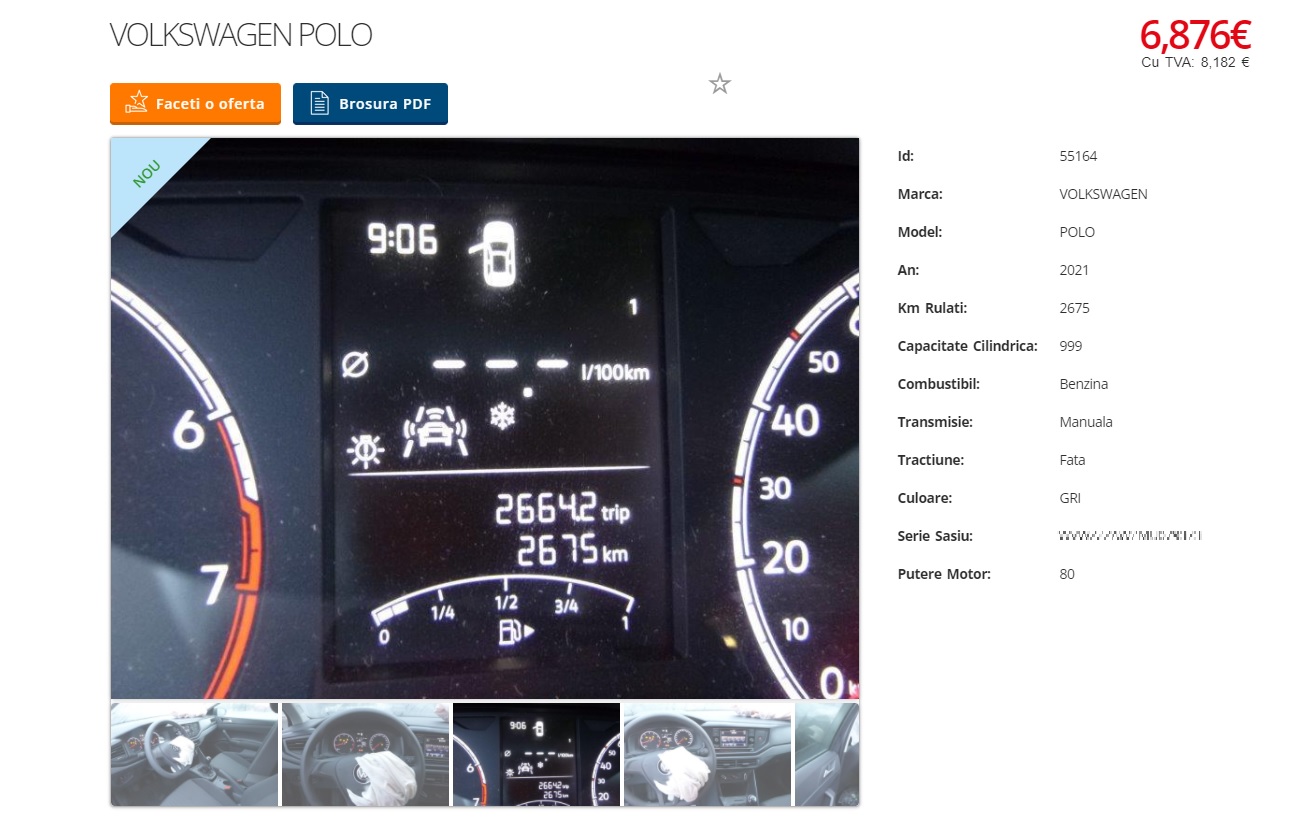1293x838 pixels.
Task: Click the red 6,876€ price
Action: tap(1195, 35)
